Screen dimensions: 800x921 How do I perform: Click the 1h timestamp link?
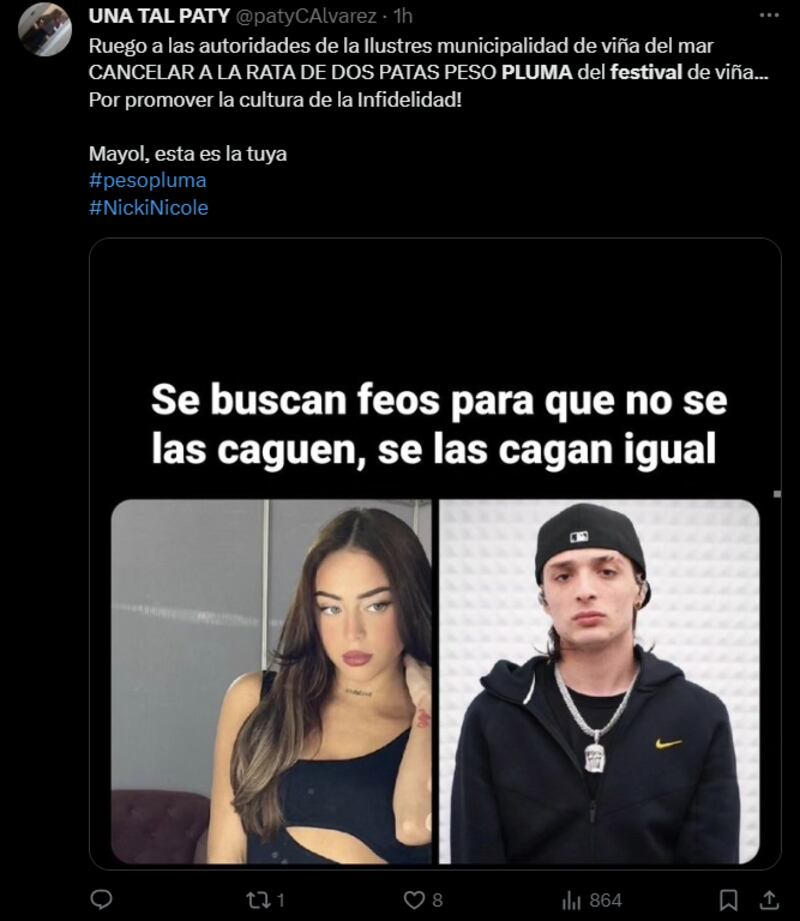click(403, 16)
